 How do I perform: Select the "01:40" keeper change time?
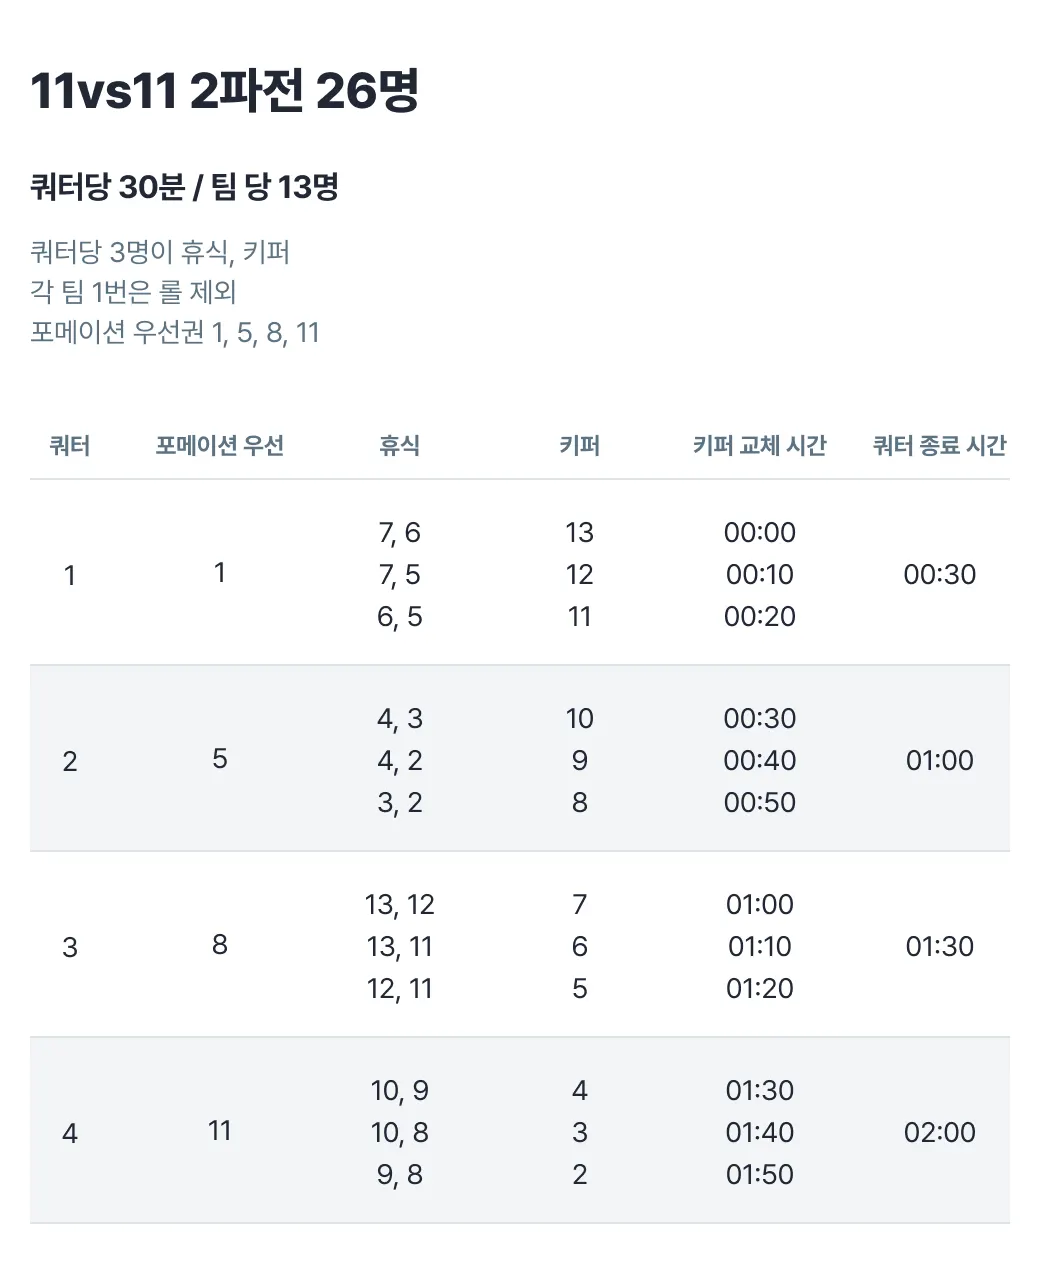[x=760, y=1133]
